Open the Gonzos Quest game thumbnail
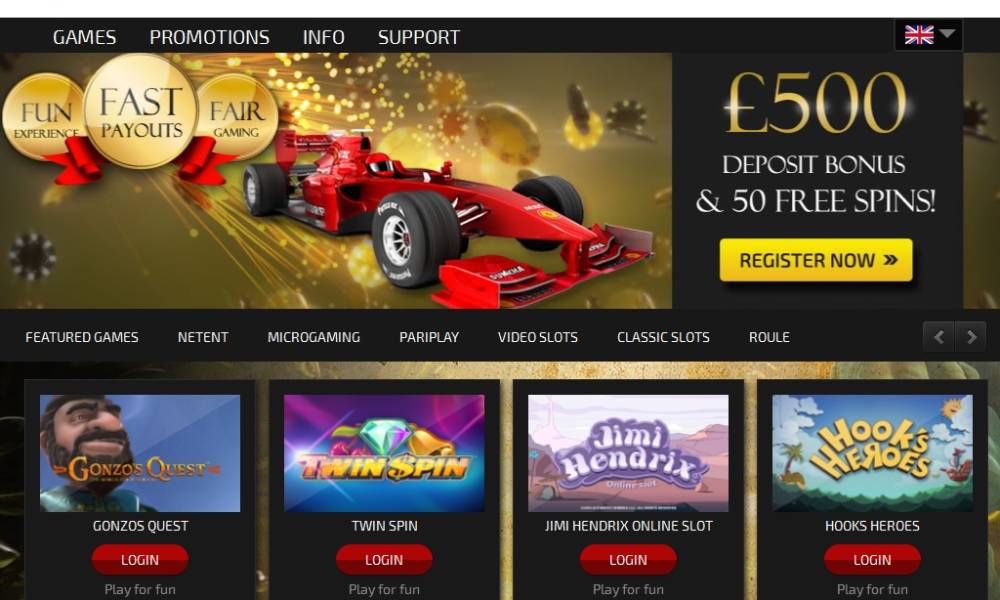This screenshot has height=600, width=1000. click(x=140, y=453)
